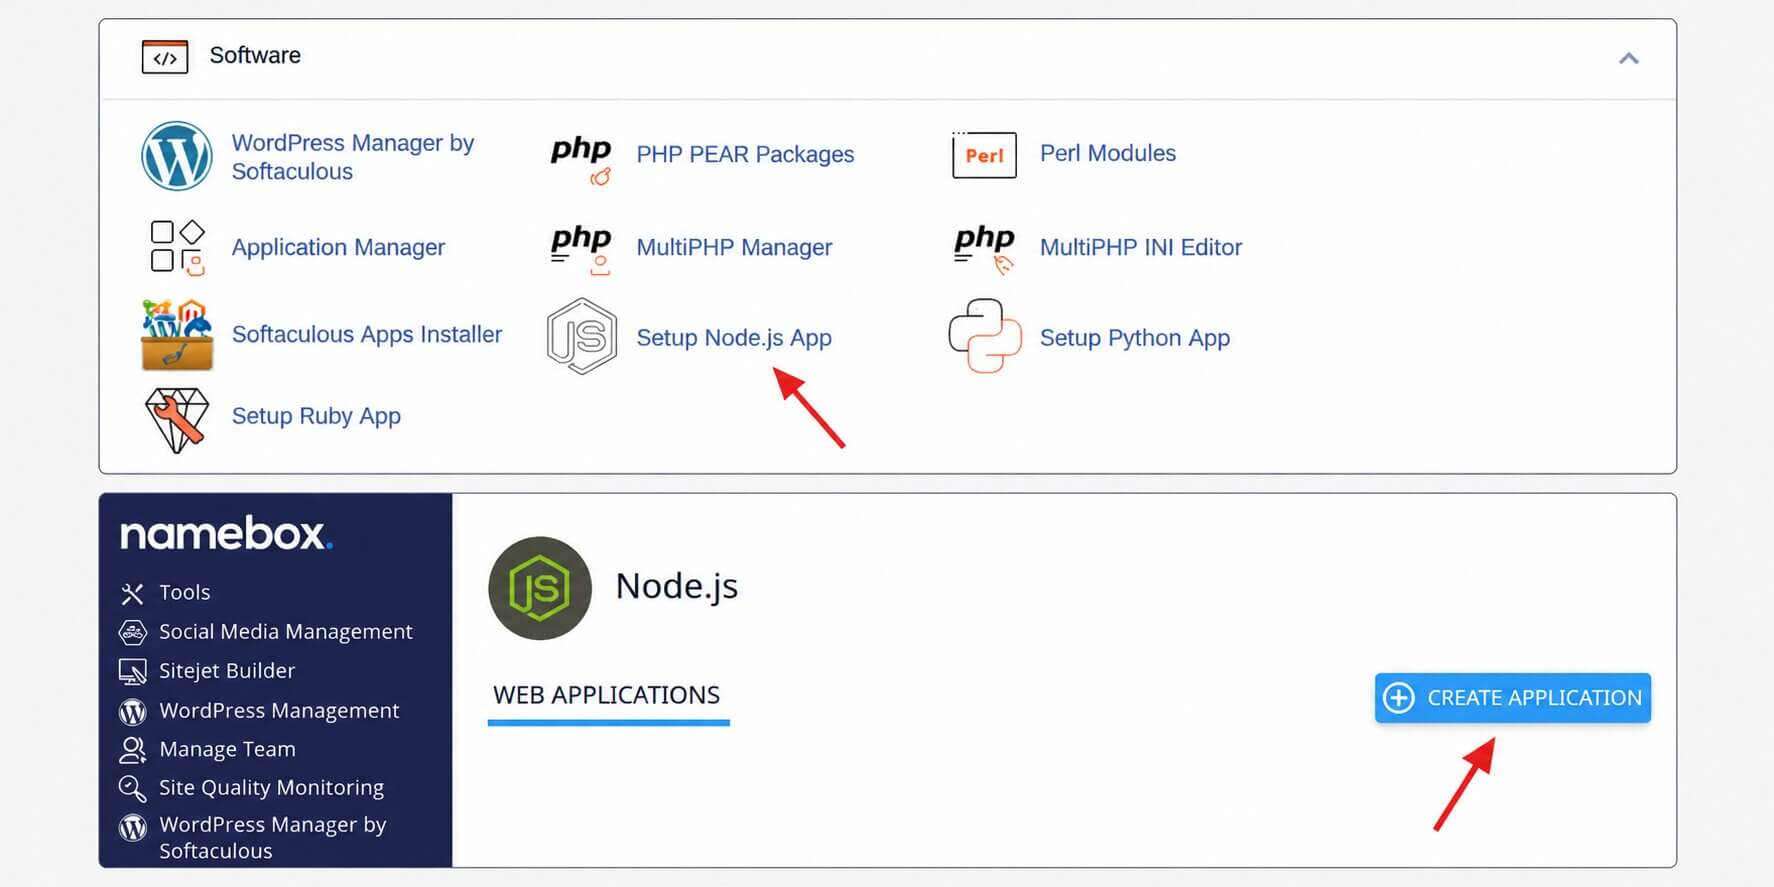The image size is (1774, 887).
Task: Open the Application Manager icon
Action: pyautogui.click(x=177, y=247)
